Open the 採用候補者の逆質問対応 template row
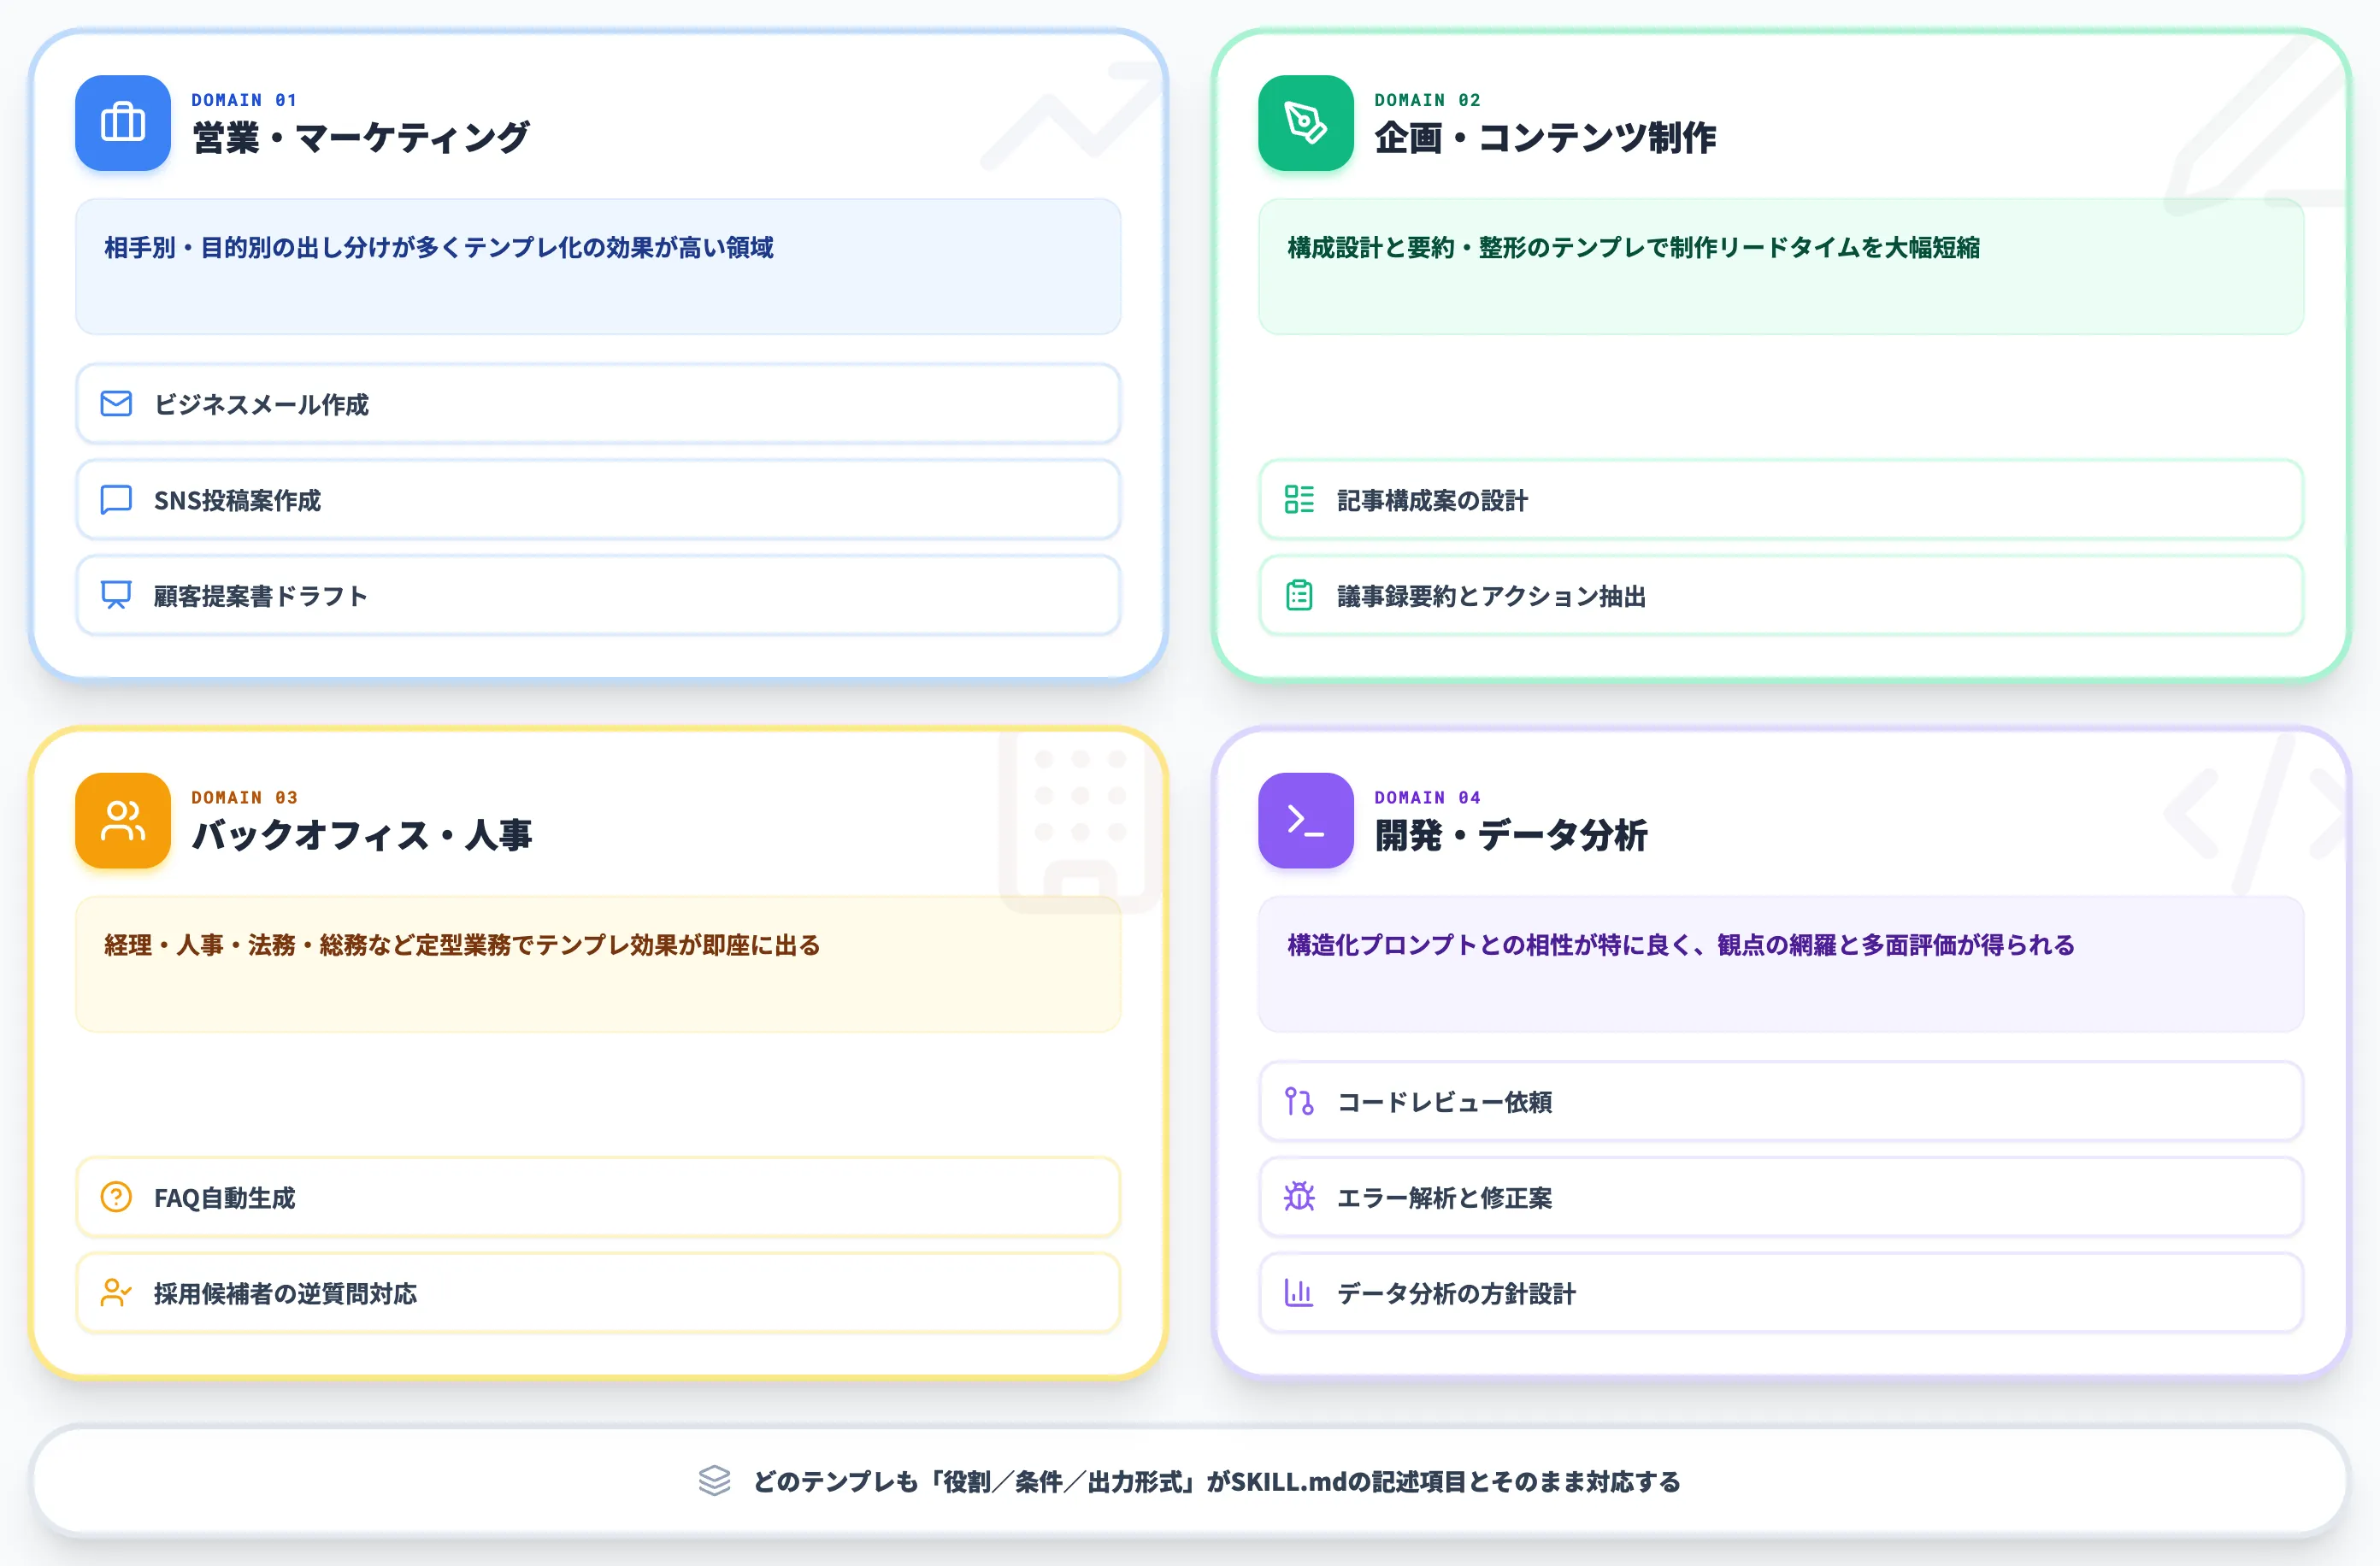Image resolution: width=2380 pixels, height=1566 pixels. tap(598, 1293)
